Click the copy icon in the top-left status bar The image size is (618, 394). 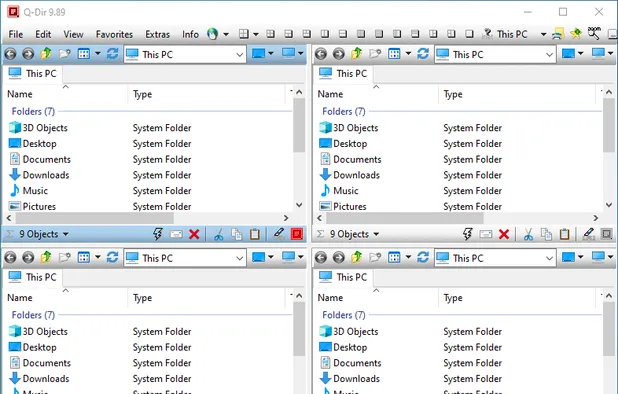click(236, 234)
